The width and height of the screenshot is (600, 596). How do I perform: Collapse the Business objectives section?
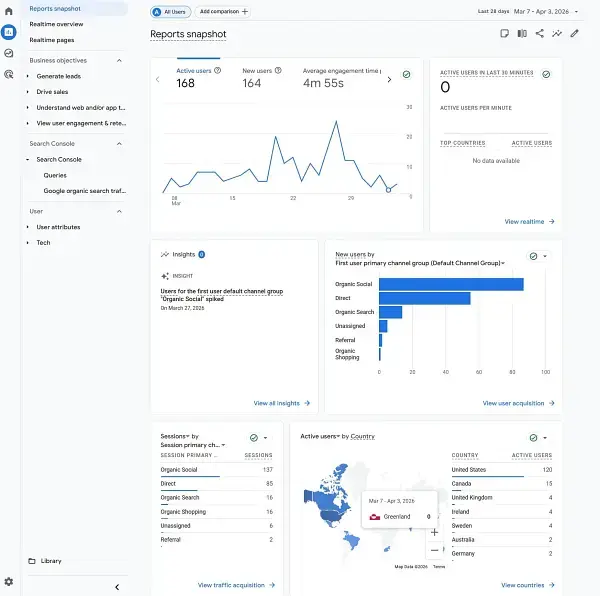[x=119, y=60]
